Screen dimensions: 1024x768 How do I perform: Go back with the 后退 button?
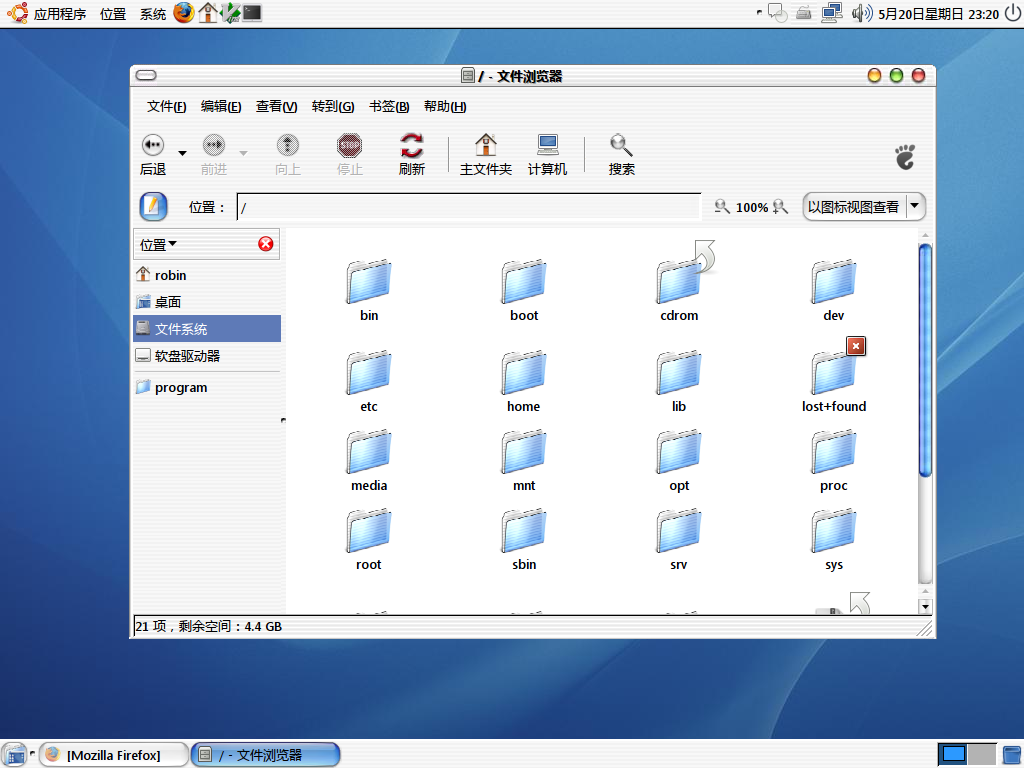pos(153,155)
